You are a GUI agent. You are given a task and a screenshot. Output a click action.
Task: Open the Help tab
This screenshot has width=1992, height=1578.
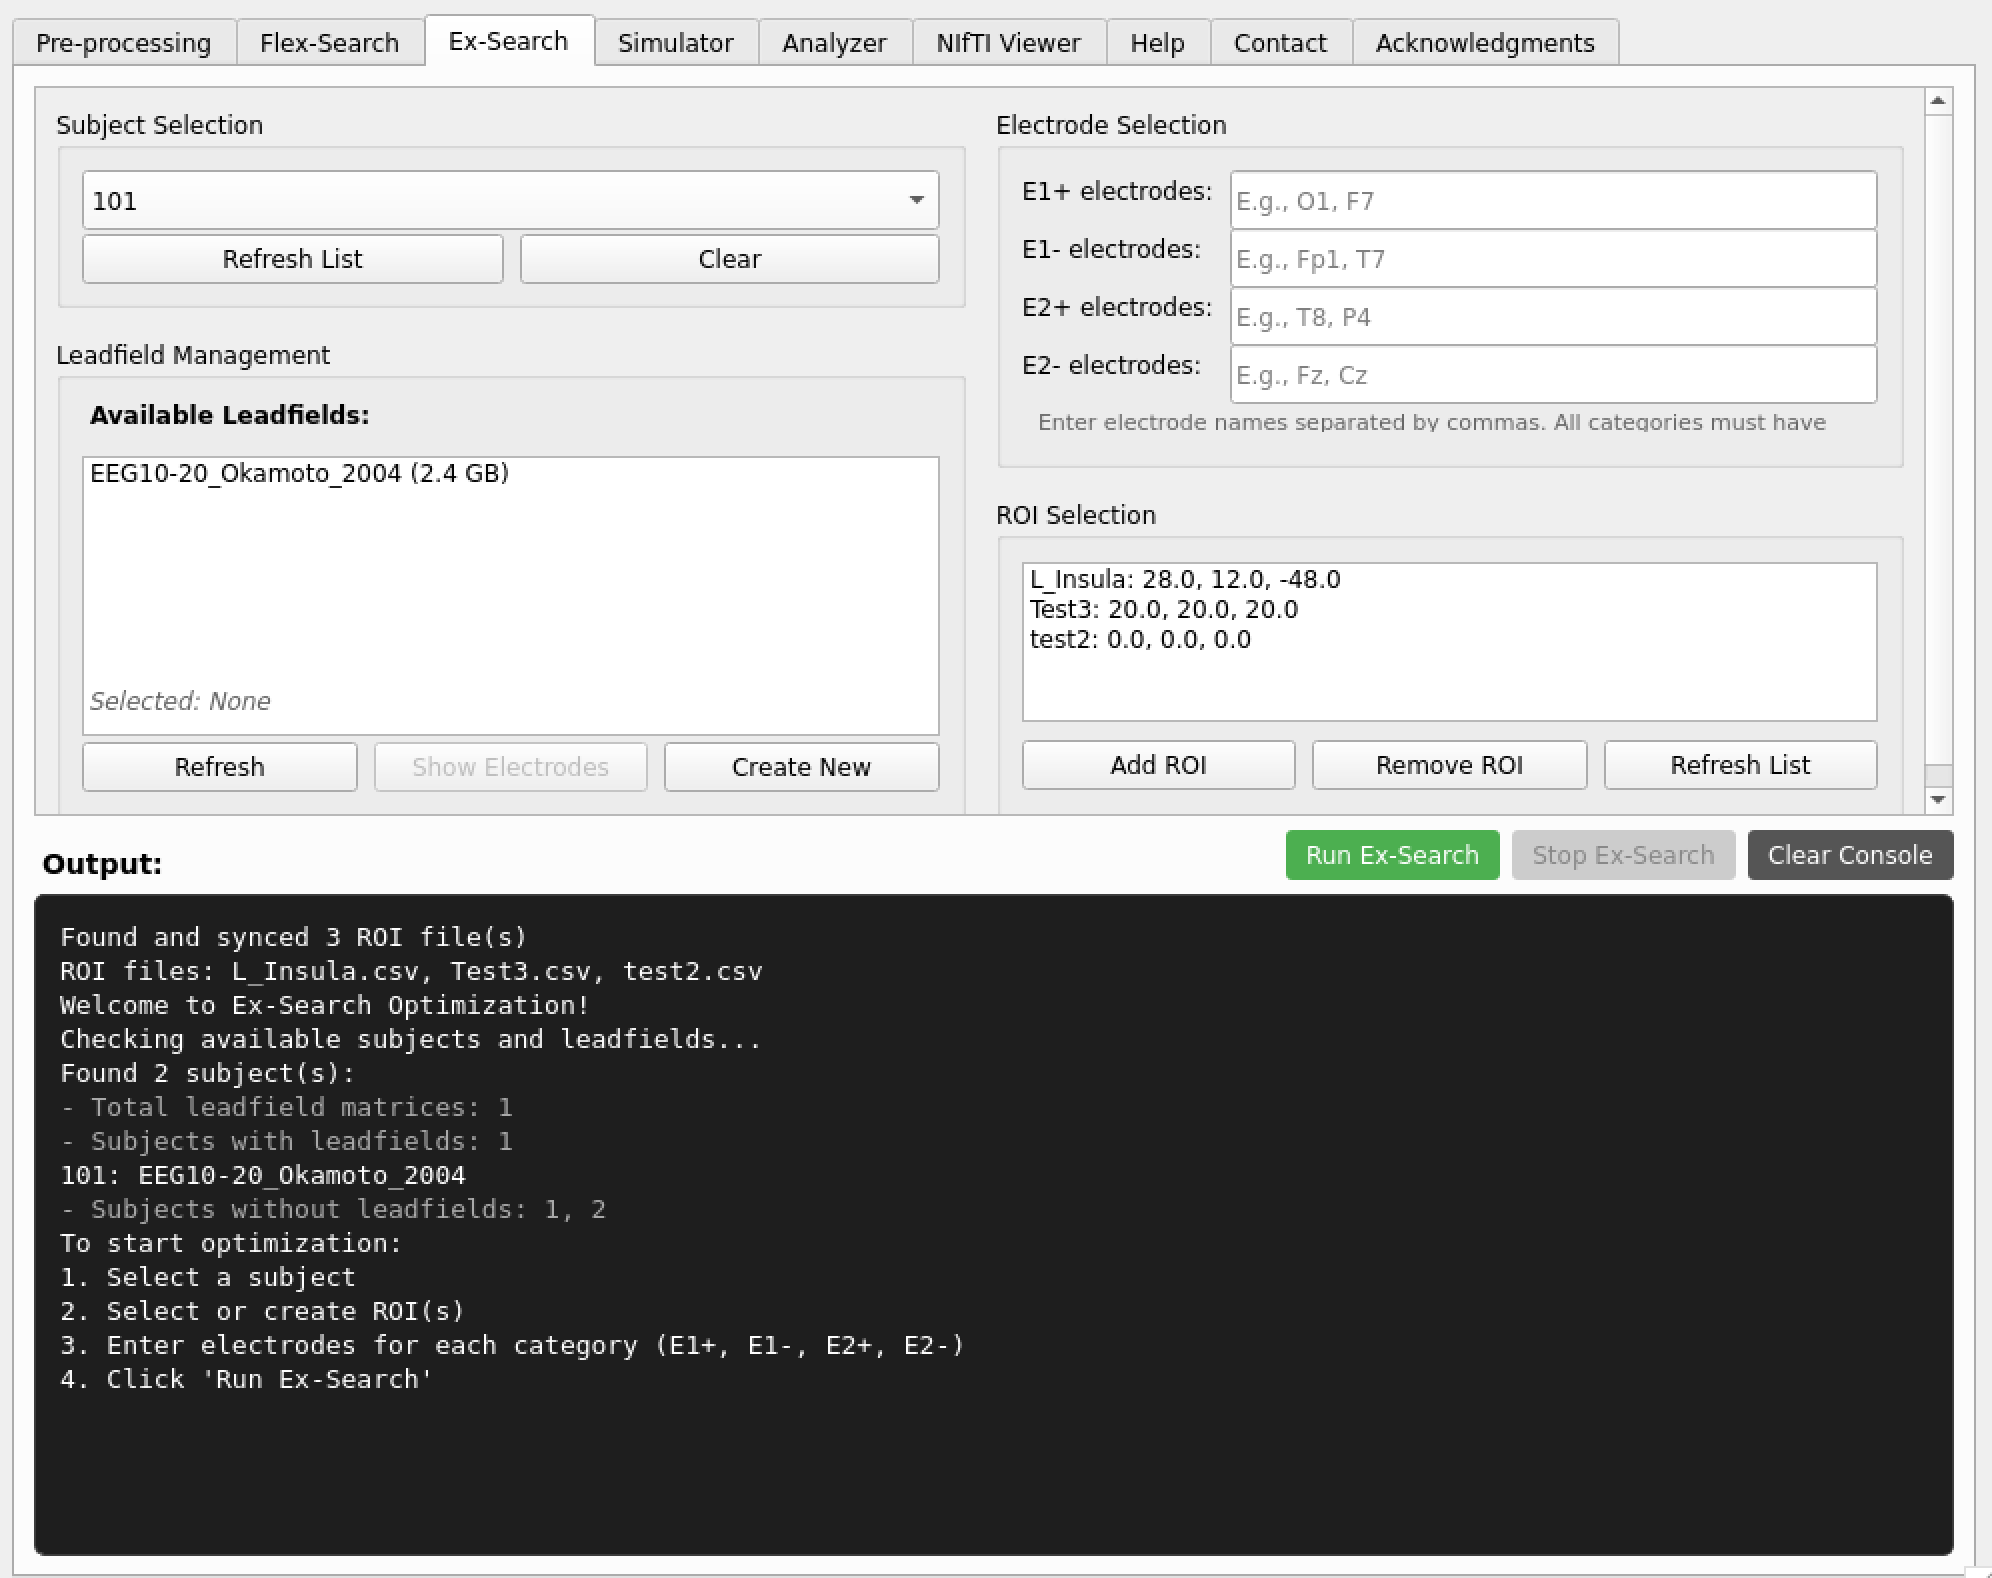point(1158,43)
